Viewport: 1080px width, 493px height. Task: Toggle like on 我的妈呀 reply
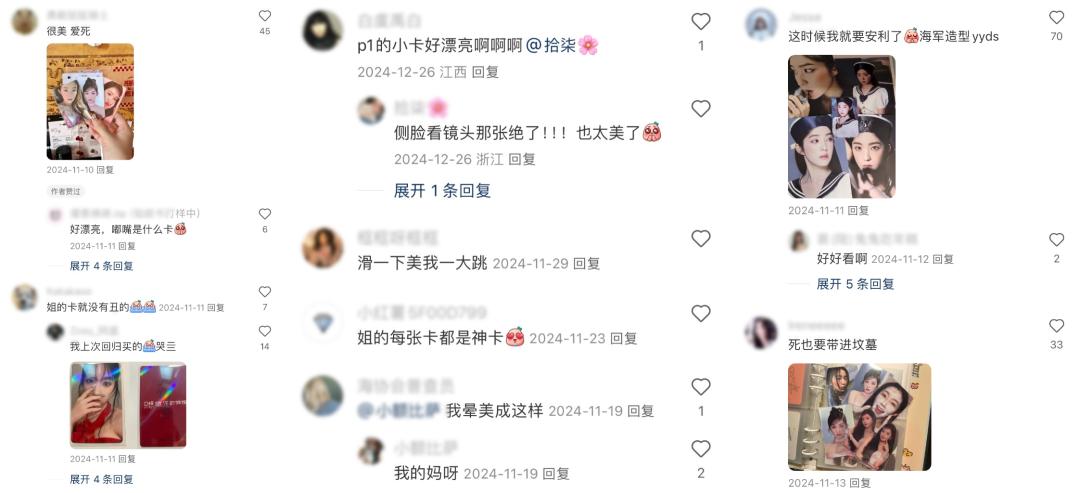pyautogui.click(x=700, y=449)
